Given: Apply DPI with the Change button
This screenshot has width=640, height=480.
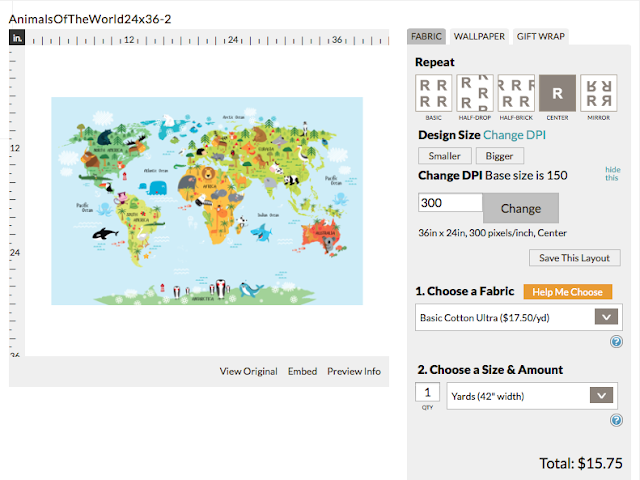Looking at the screenshot, I should (x=521, y=208).
